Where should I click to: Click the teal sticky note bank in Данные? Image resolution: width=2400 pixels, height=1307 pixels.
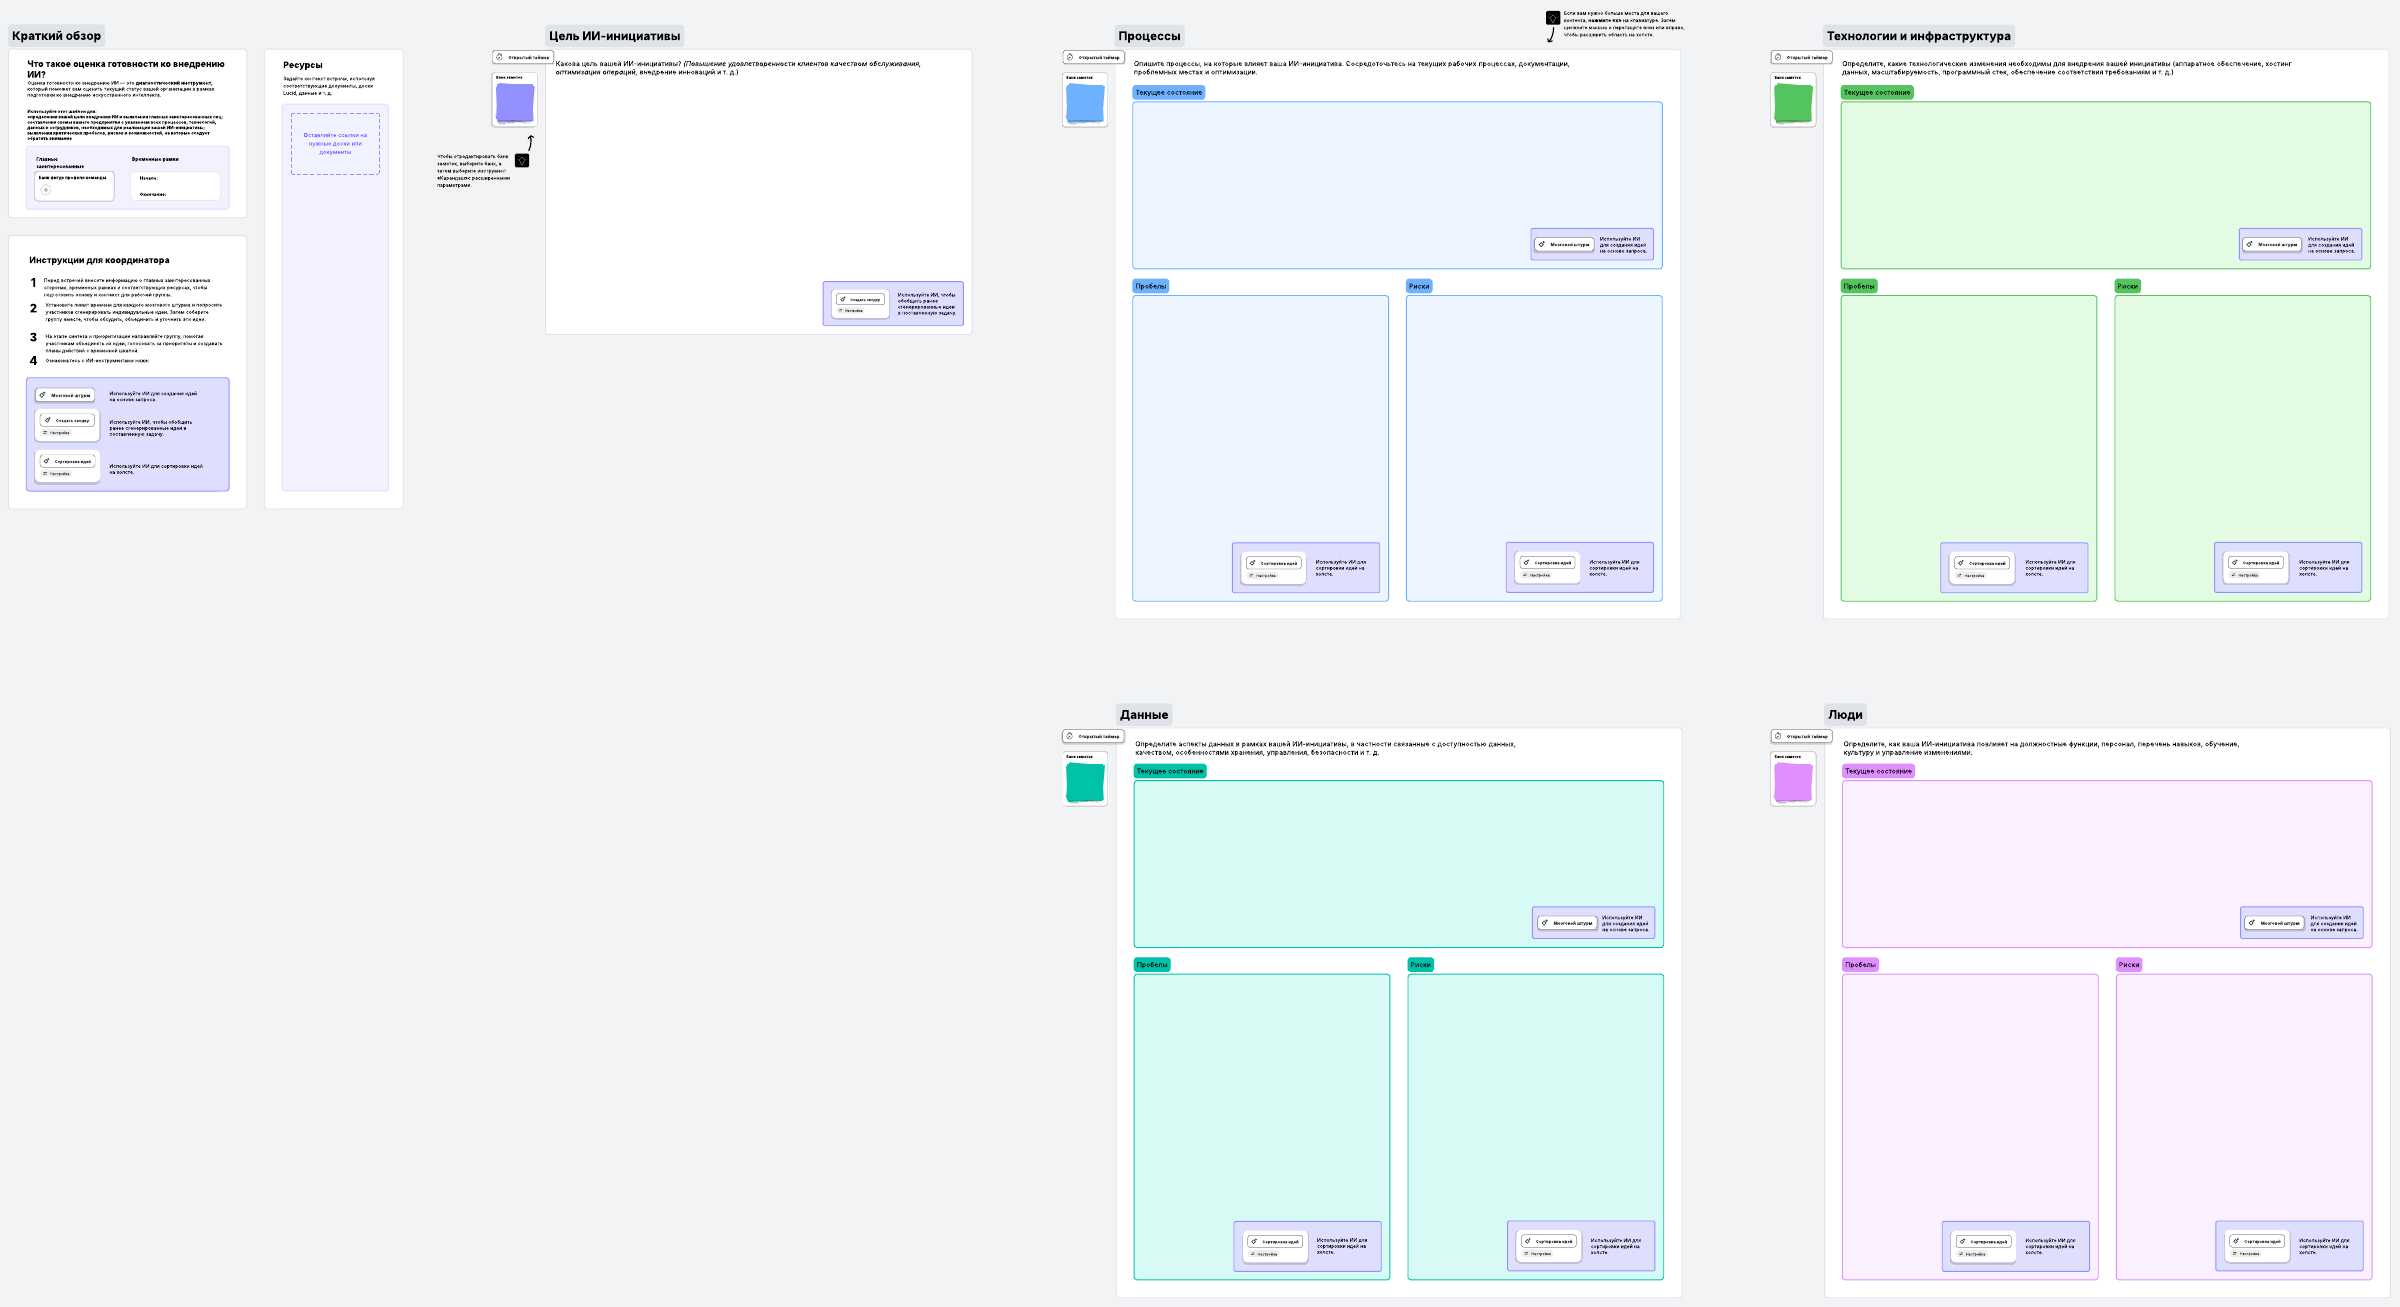[x=1085, y=782]
